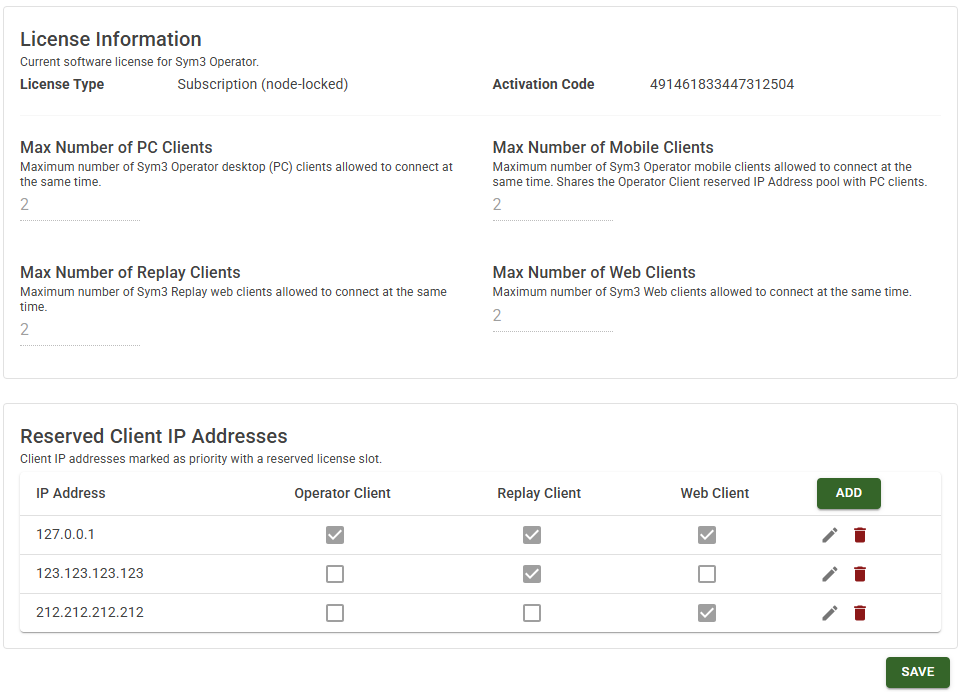Edit the 212.212.212.212 reserved IP entry
The image size is (961, 692).
829,613
